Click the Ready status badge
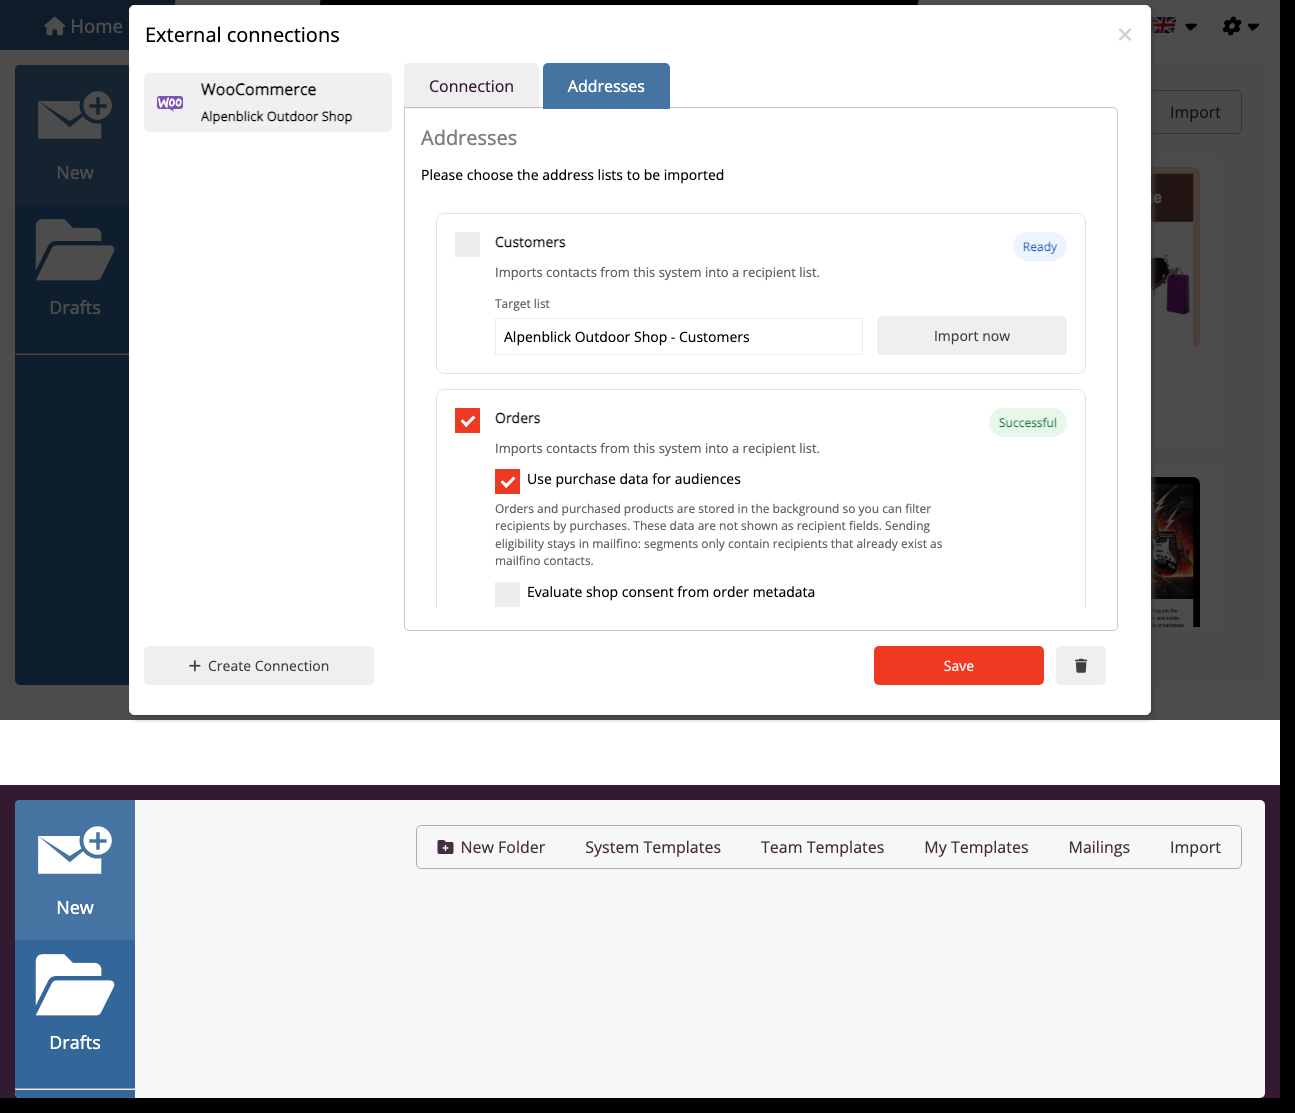Image resolution: width=1295 pixels, height=1113 pixels. click(1040, 247)
